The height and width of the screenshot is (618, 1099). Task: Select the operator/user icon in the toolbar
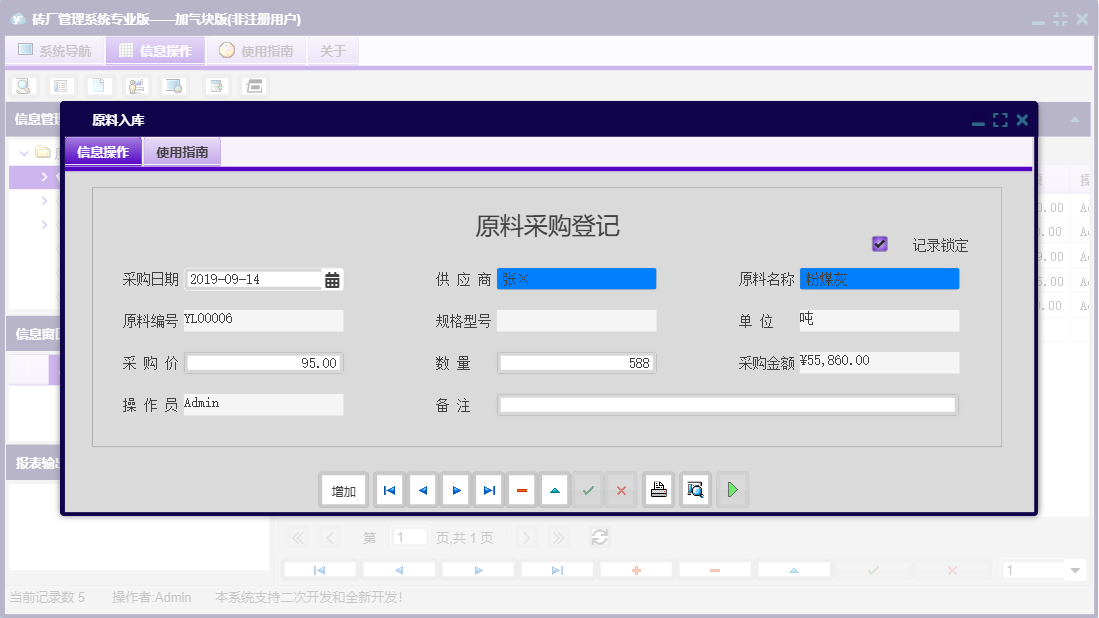135,85
